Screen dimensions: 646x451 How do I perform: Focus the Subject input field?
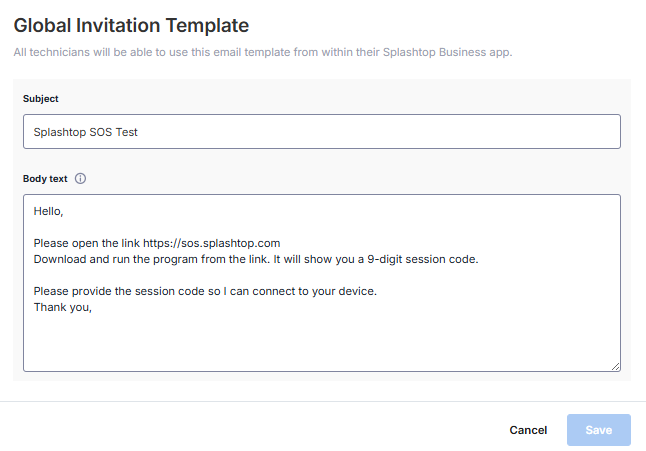coord(322,132)
